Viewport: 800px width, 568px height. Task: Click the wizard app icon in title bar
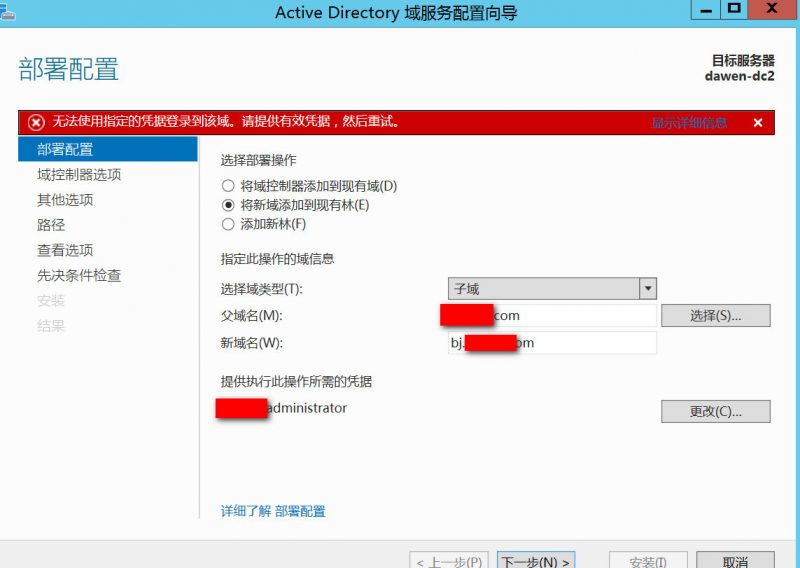click(x=7, y=11)
